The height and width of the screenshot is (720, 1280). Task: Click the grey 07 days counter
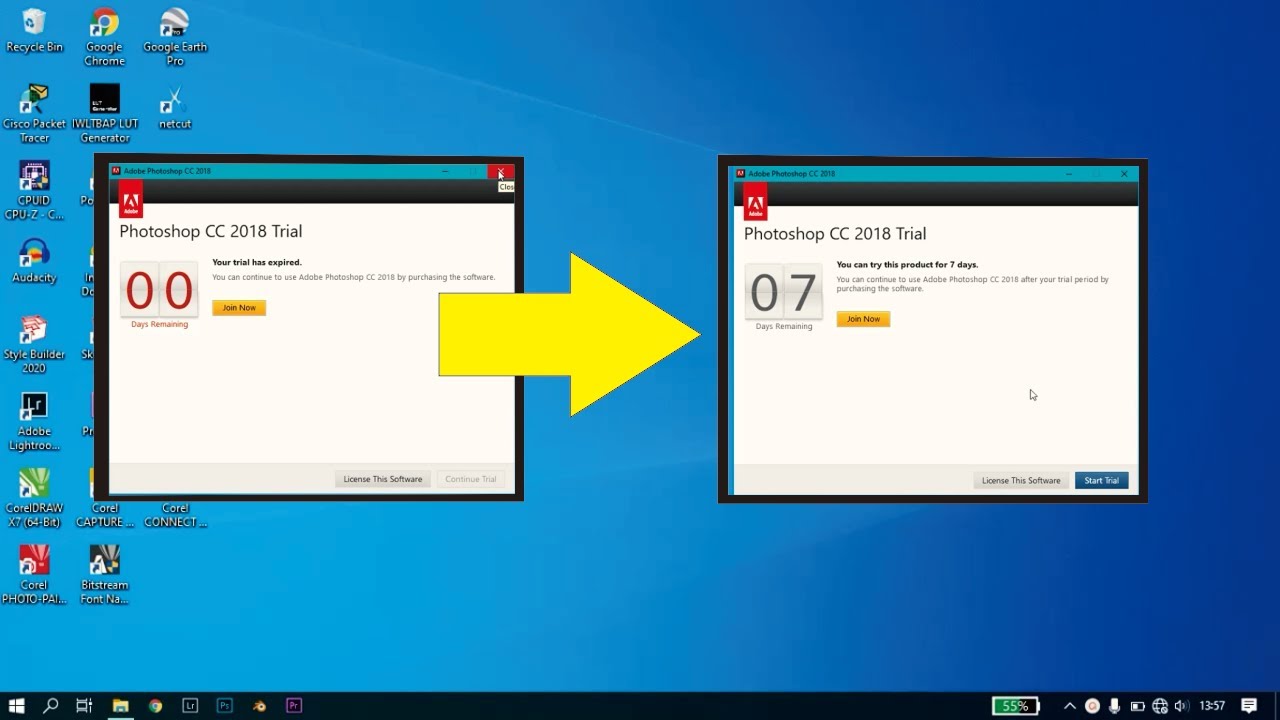pos(784,293)
